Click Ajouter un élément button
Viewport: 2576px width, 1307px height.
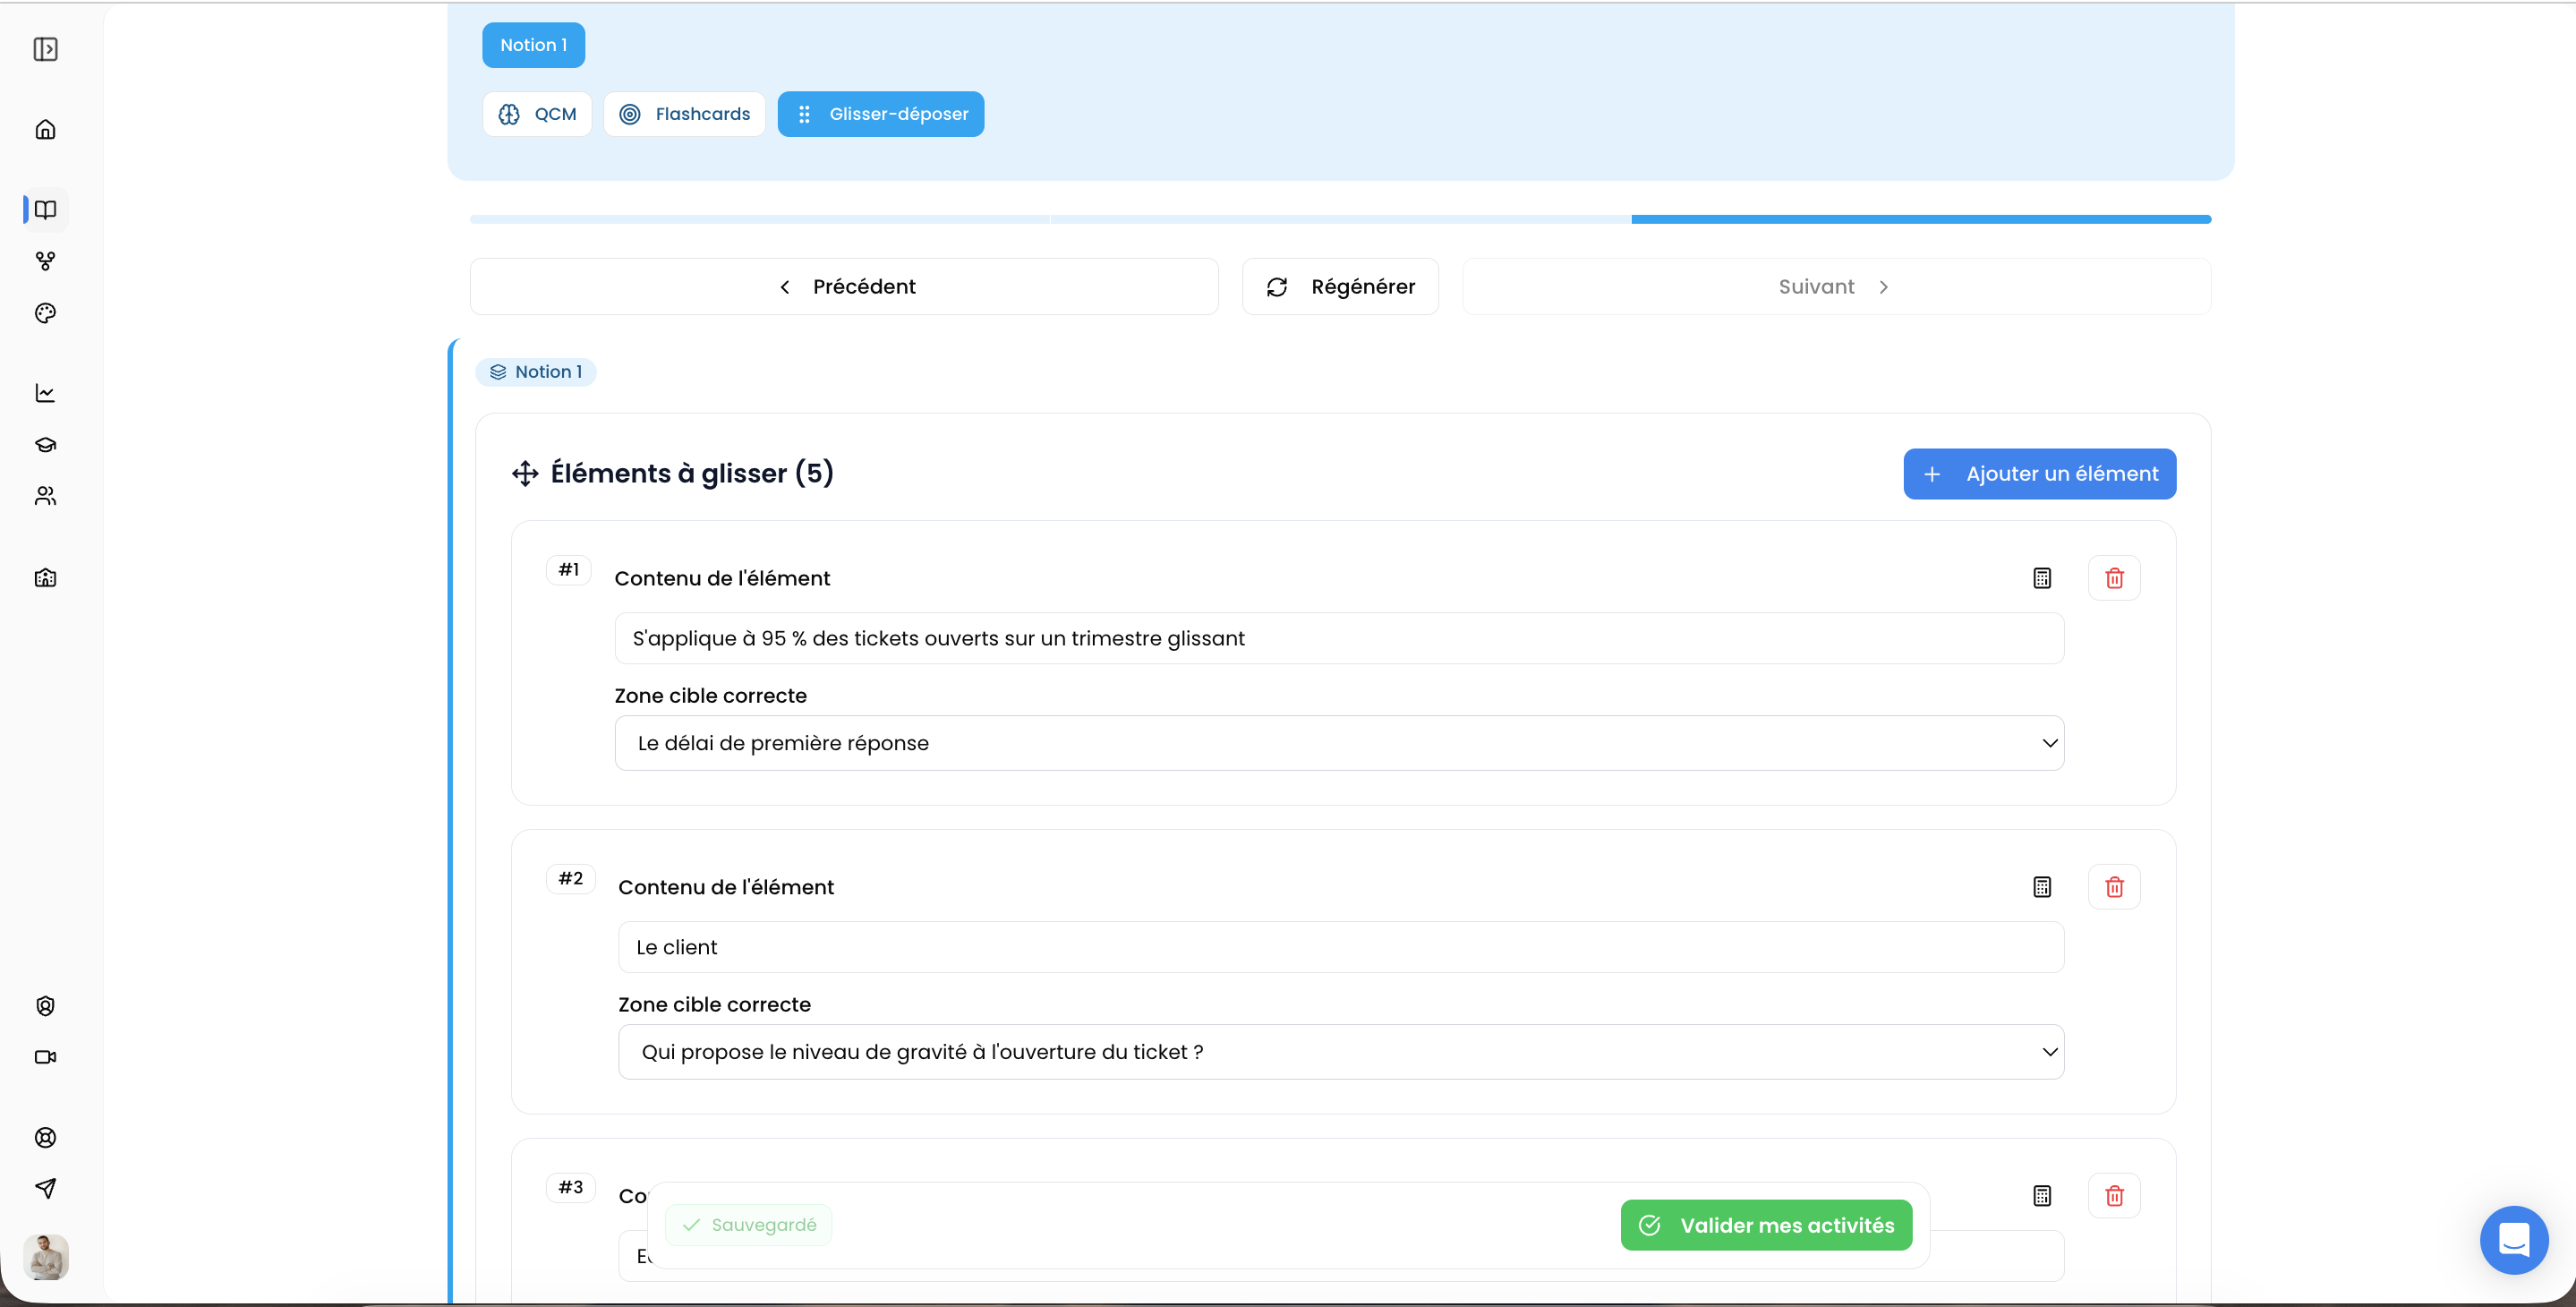pos(2039,474)
